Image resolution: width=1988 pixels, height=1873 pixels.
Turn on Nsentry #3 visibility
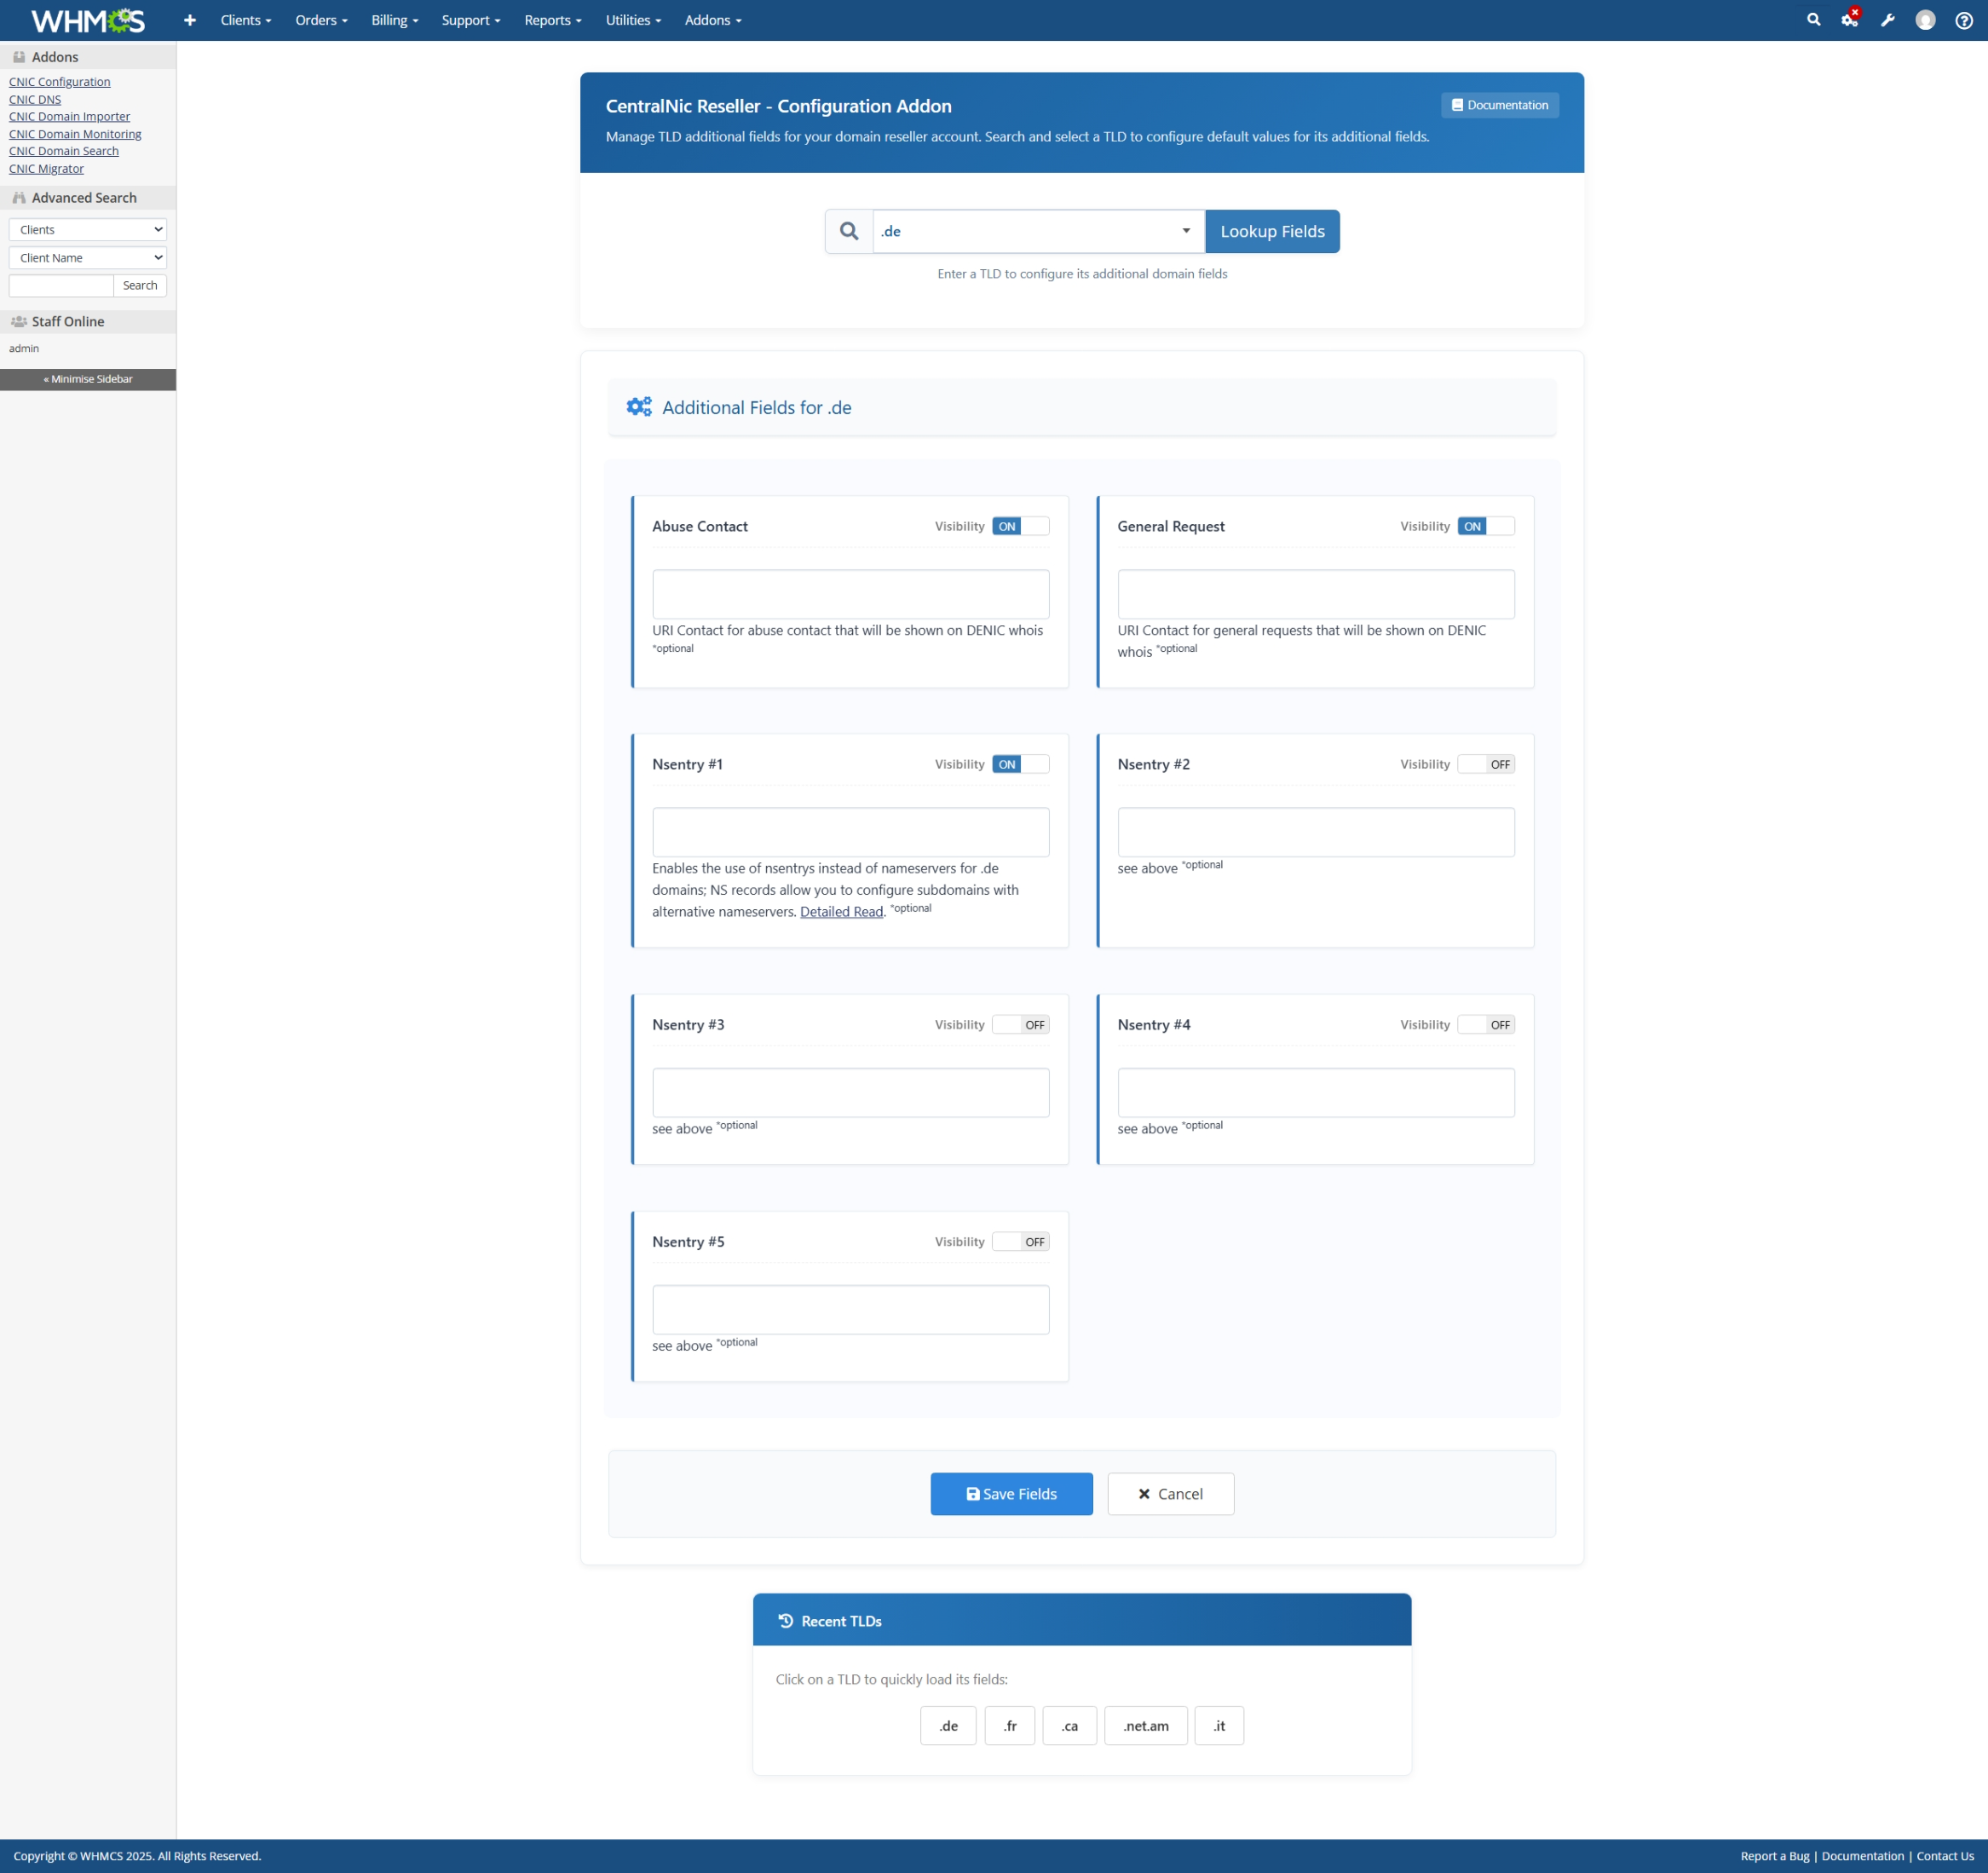(1020, 1024)
